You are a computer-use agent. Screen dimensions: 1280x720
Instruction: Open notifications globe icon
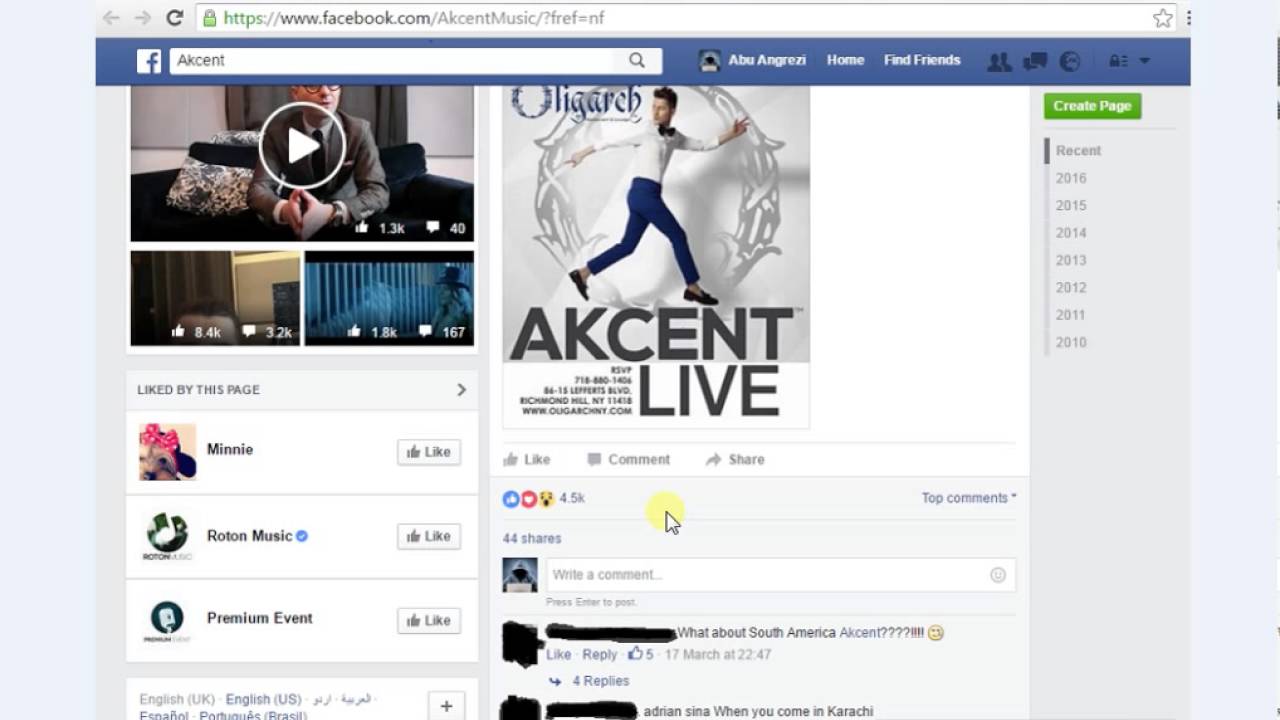(1070, 61)
